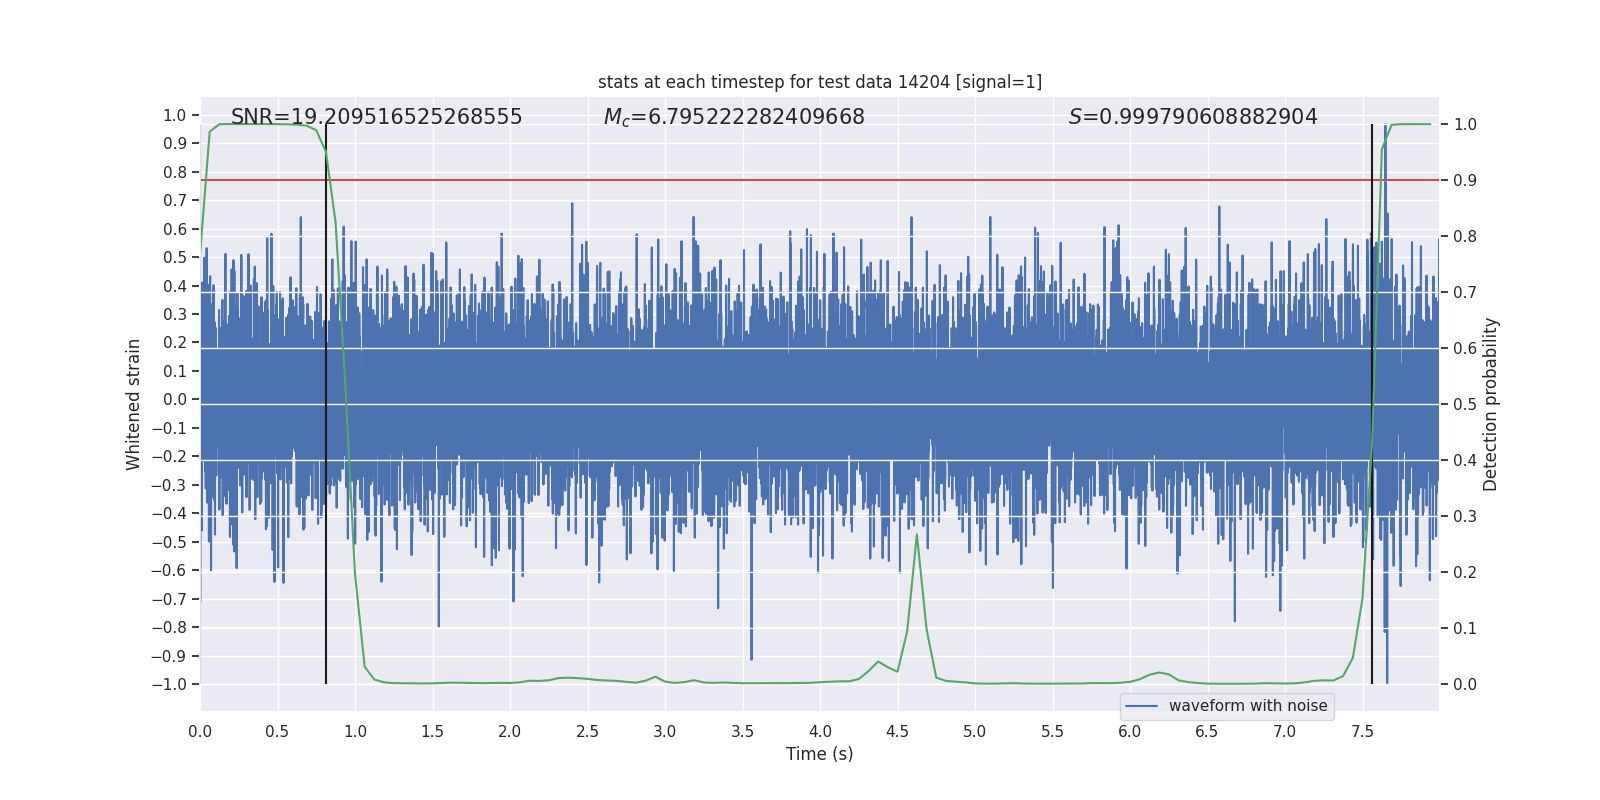The image size is (1600, 800).
Task: Select the 'Whitened strain' y-axis label
Action: point(134,404)
